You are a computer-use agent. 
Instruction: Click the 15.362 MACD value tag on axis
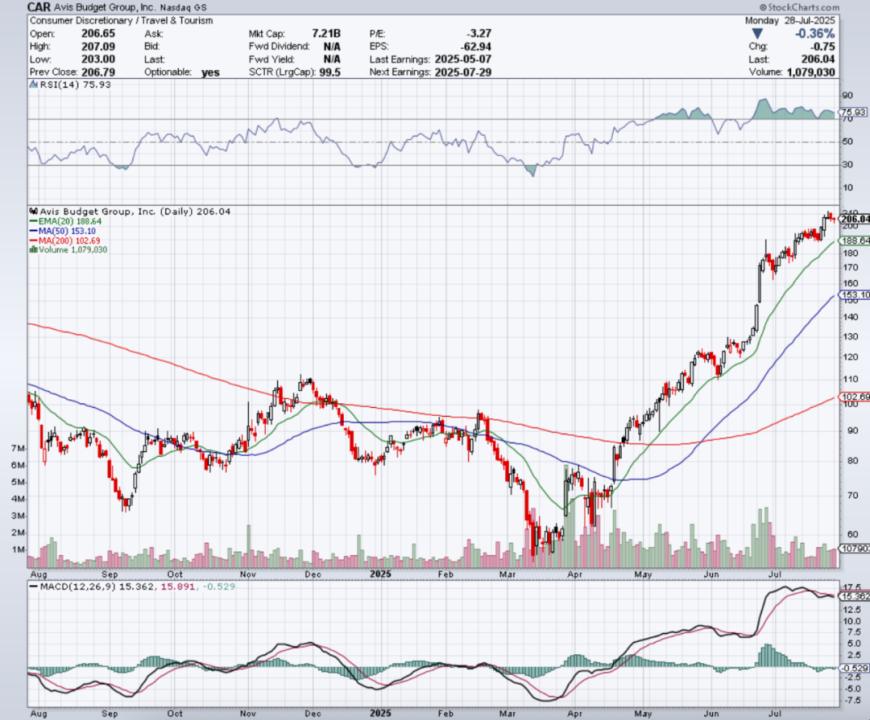click(x=855, y=596)
